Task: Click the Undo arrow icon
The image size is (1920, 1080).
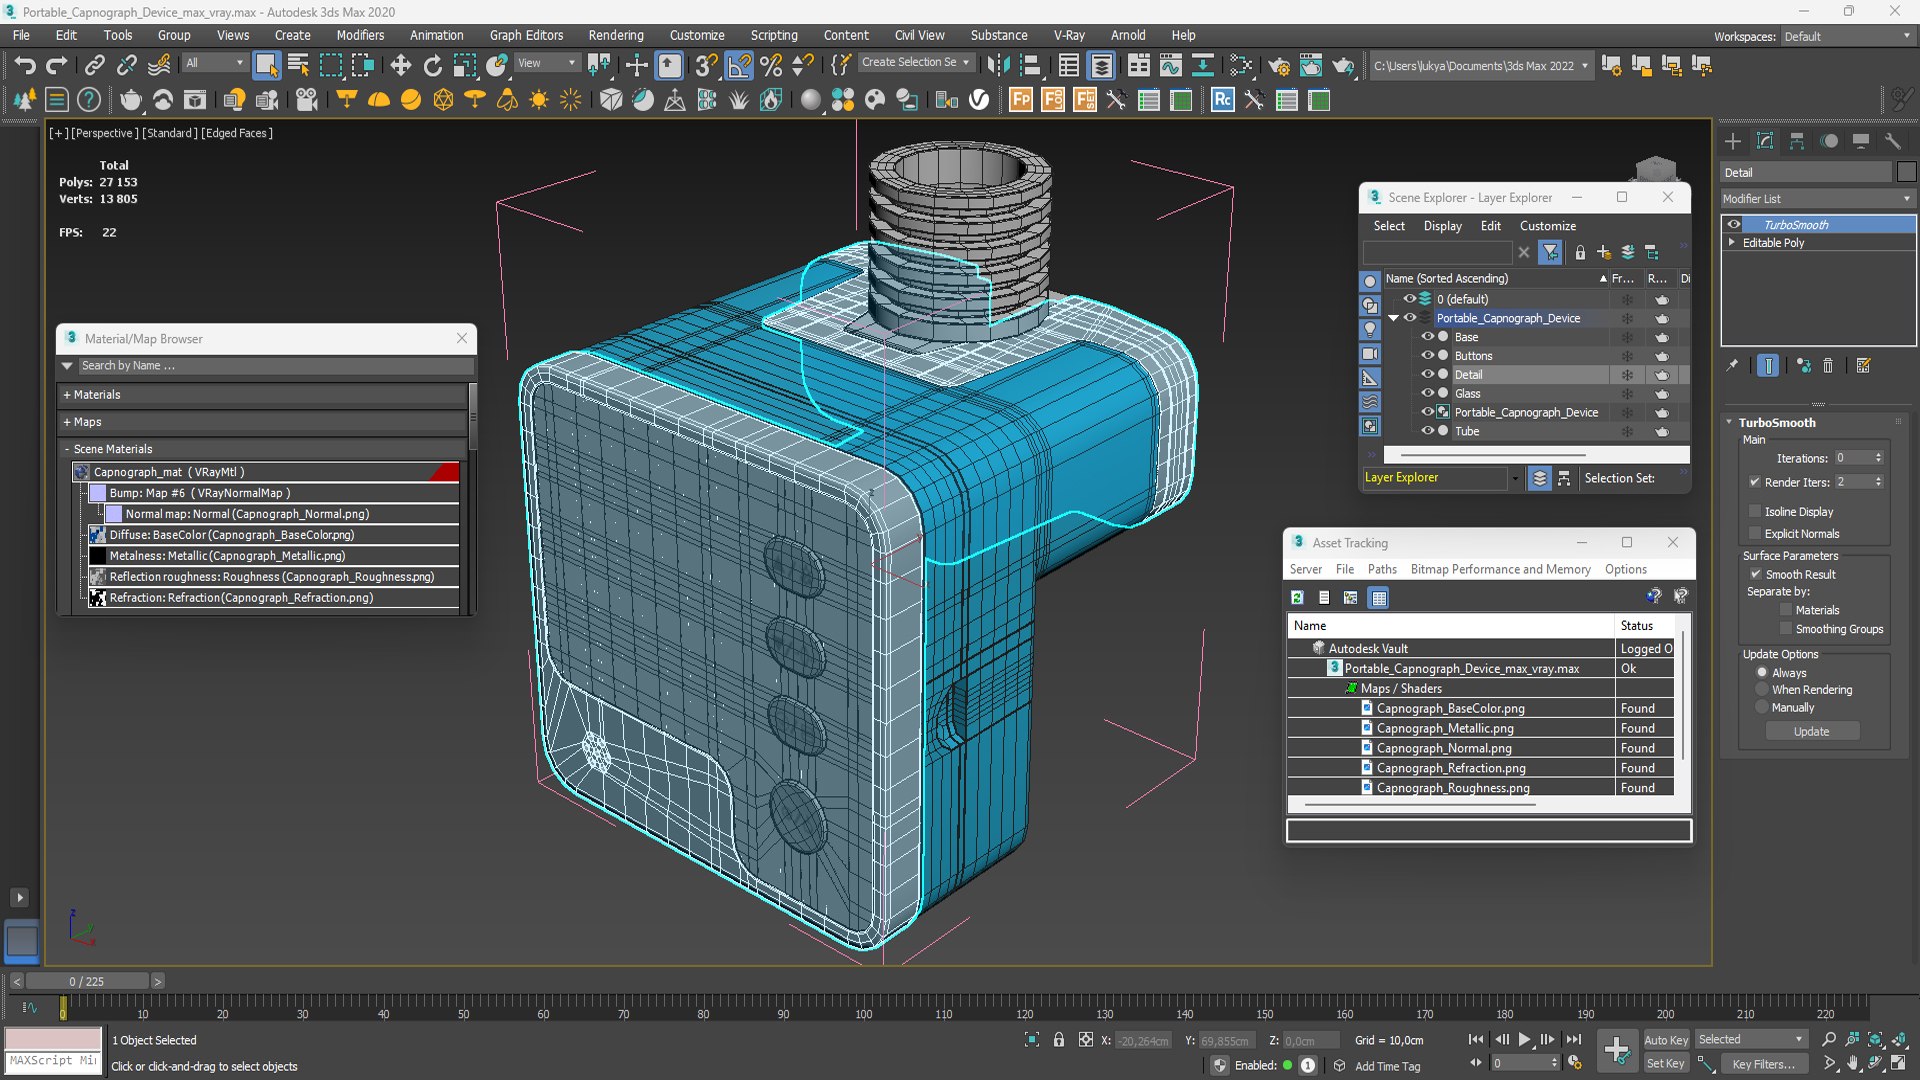Action: click(25, 66)
